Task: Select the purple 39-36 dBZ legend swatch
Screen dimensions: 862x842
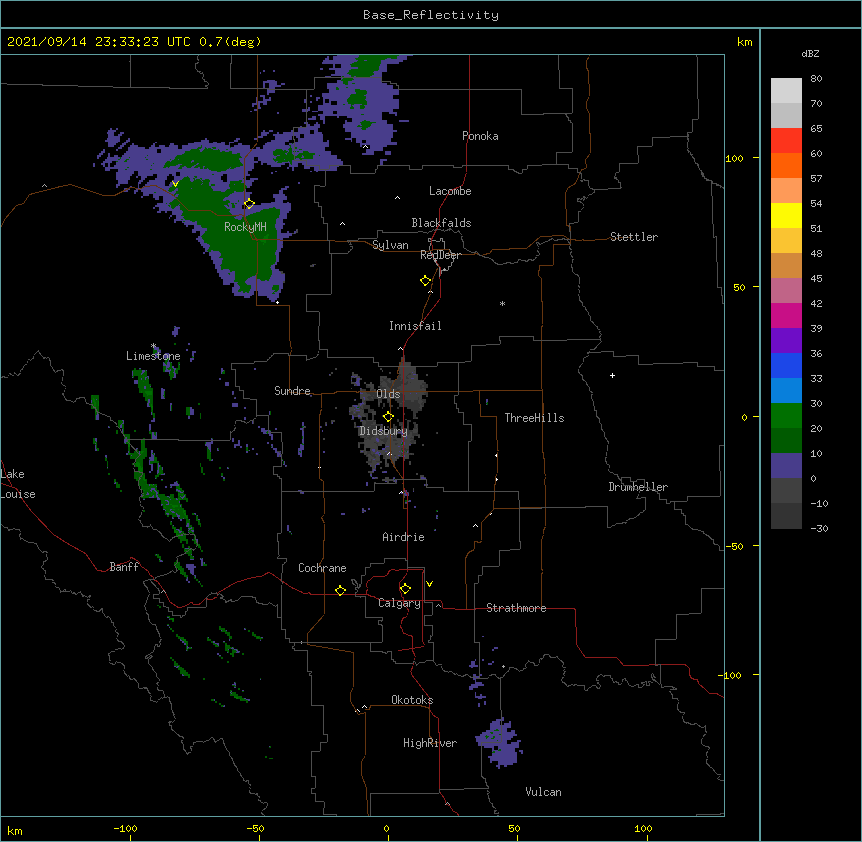Action: click(x=786, y=340)
